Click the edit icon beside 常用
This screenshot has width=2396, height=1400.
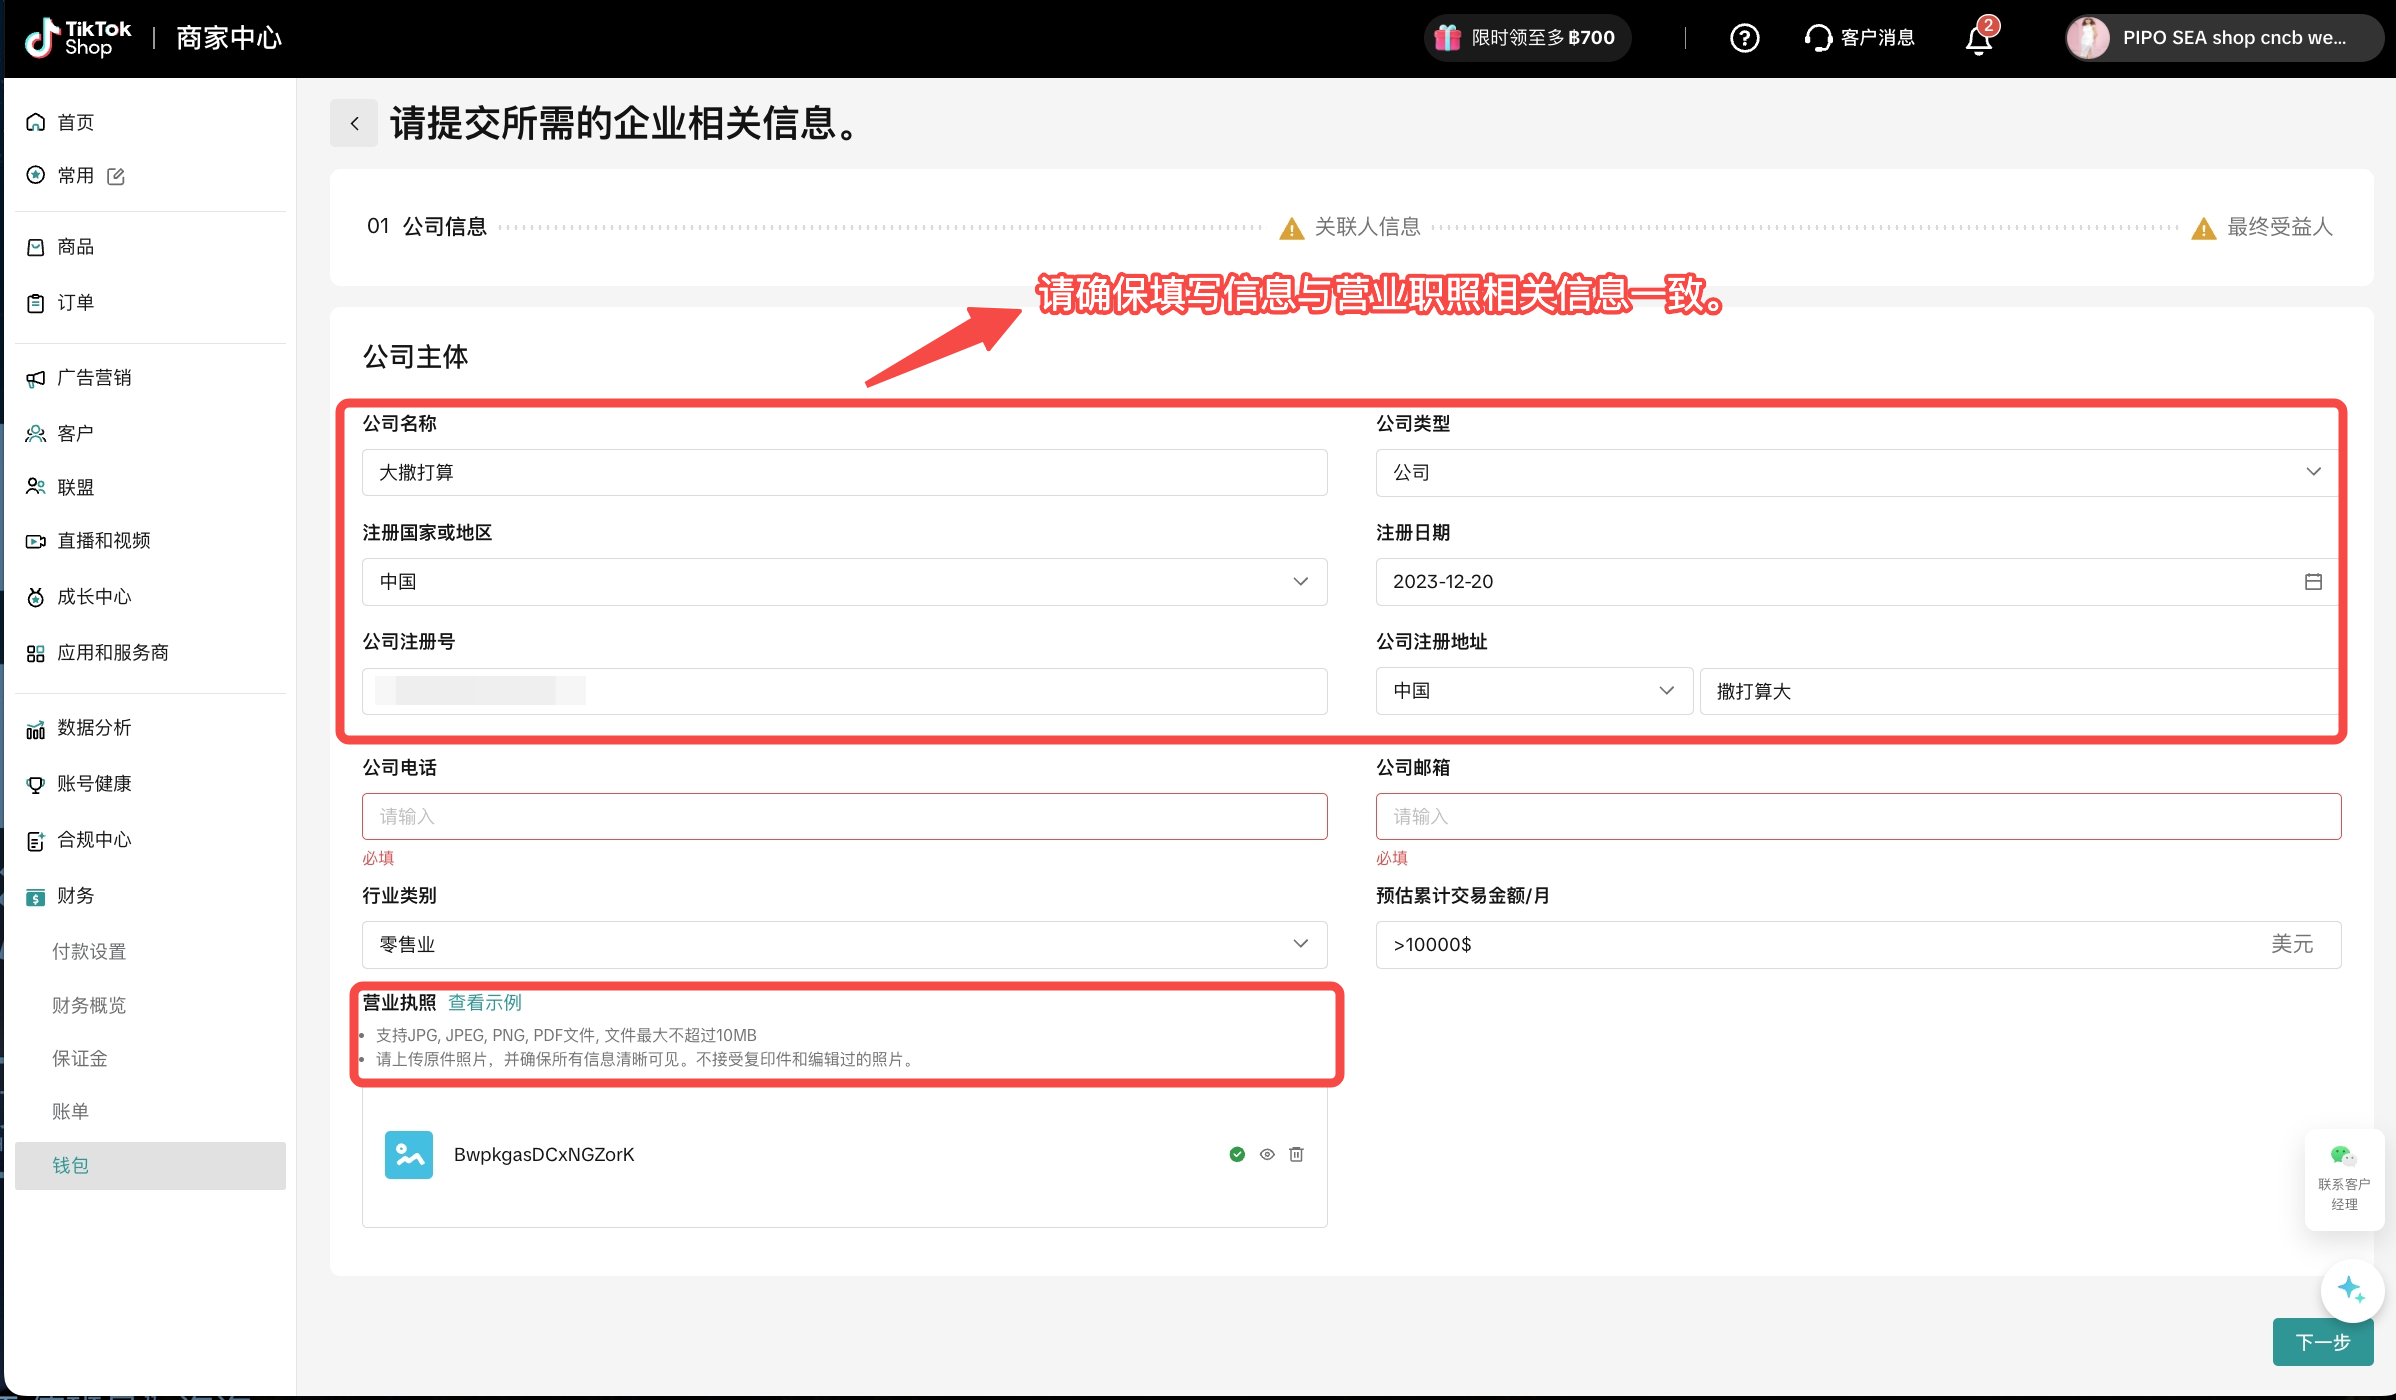click(x=116, y=176)
